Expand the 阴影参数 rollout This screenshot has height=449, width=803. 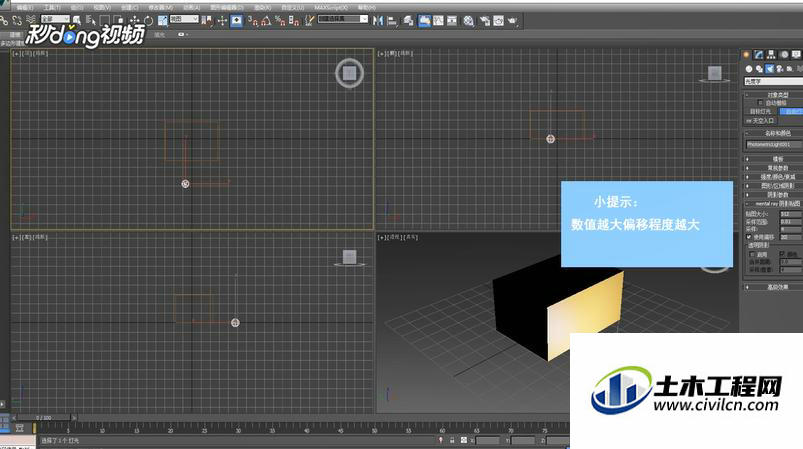(773, 195)
